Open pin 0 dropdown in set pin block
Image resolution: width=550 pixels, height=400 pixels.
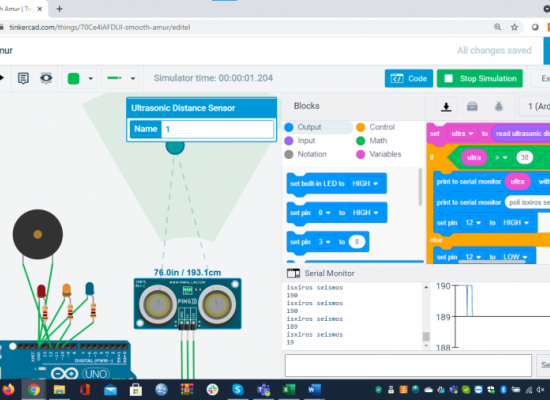324,213
